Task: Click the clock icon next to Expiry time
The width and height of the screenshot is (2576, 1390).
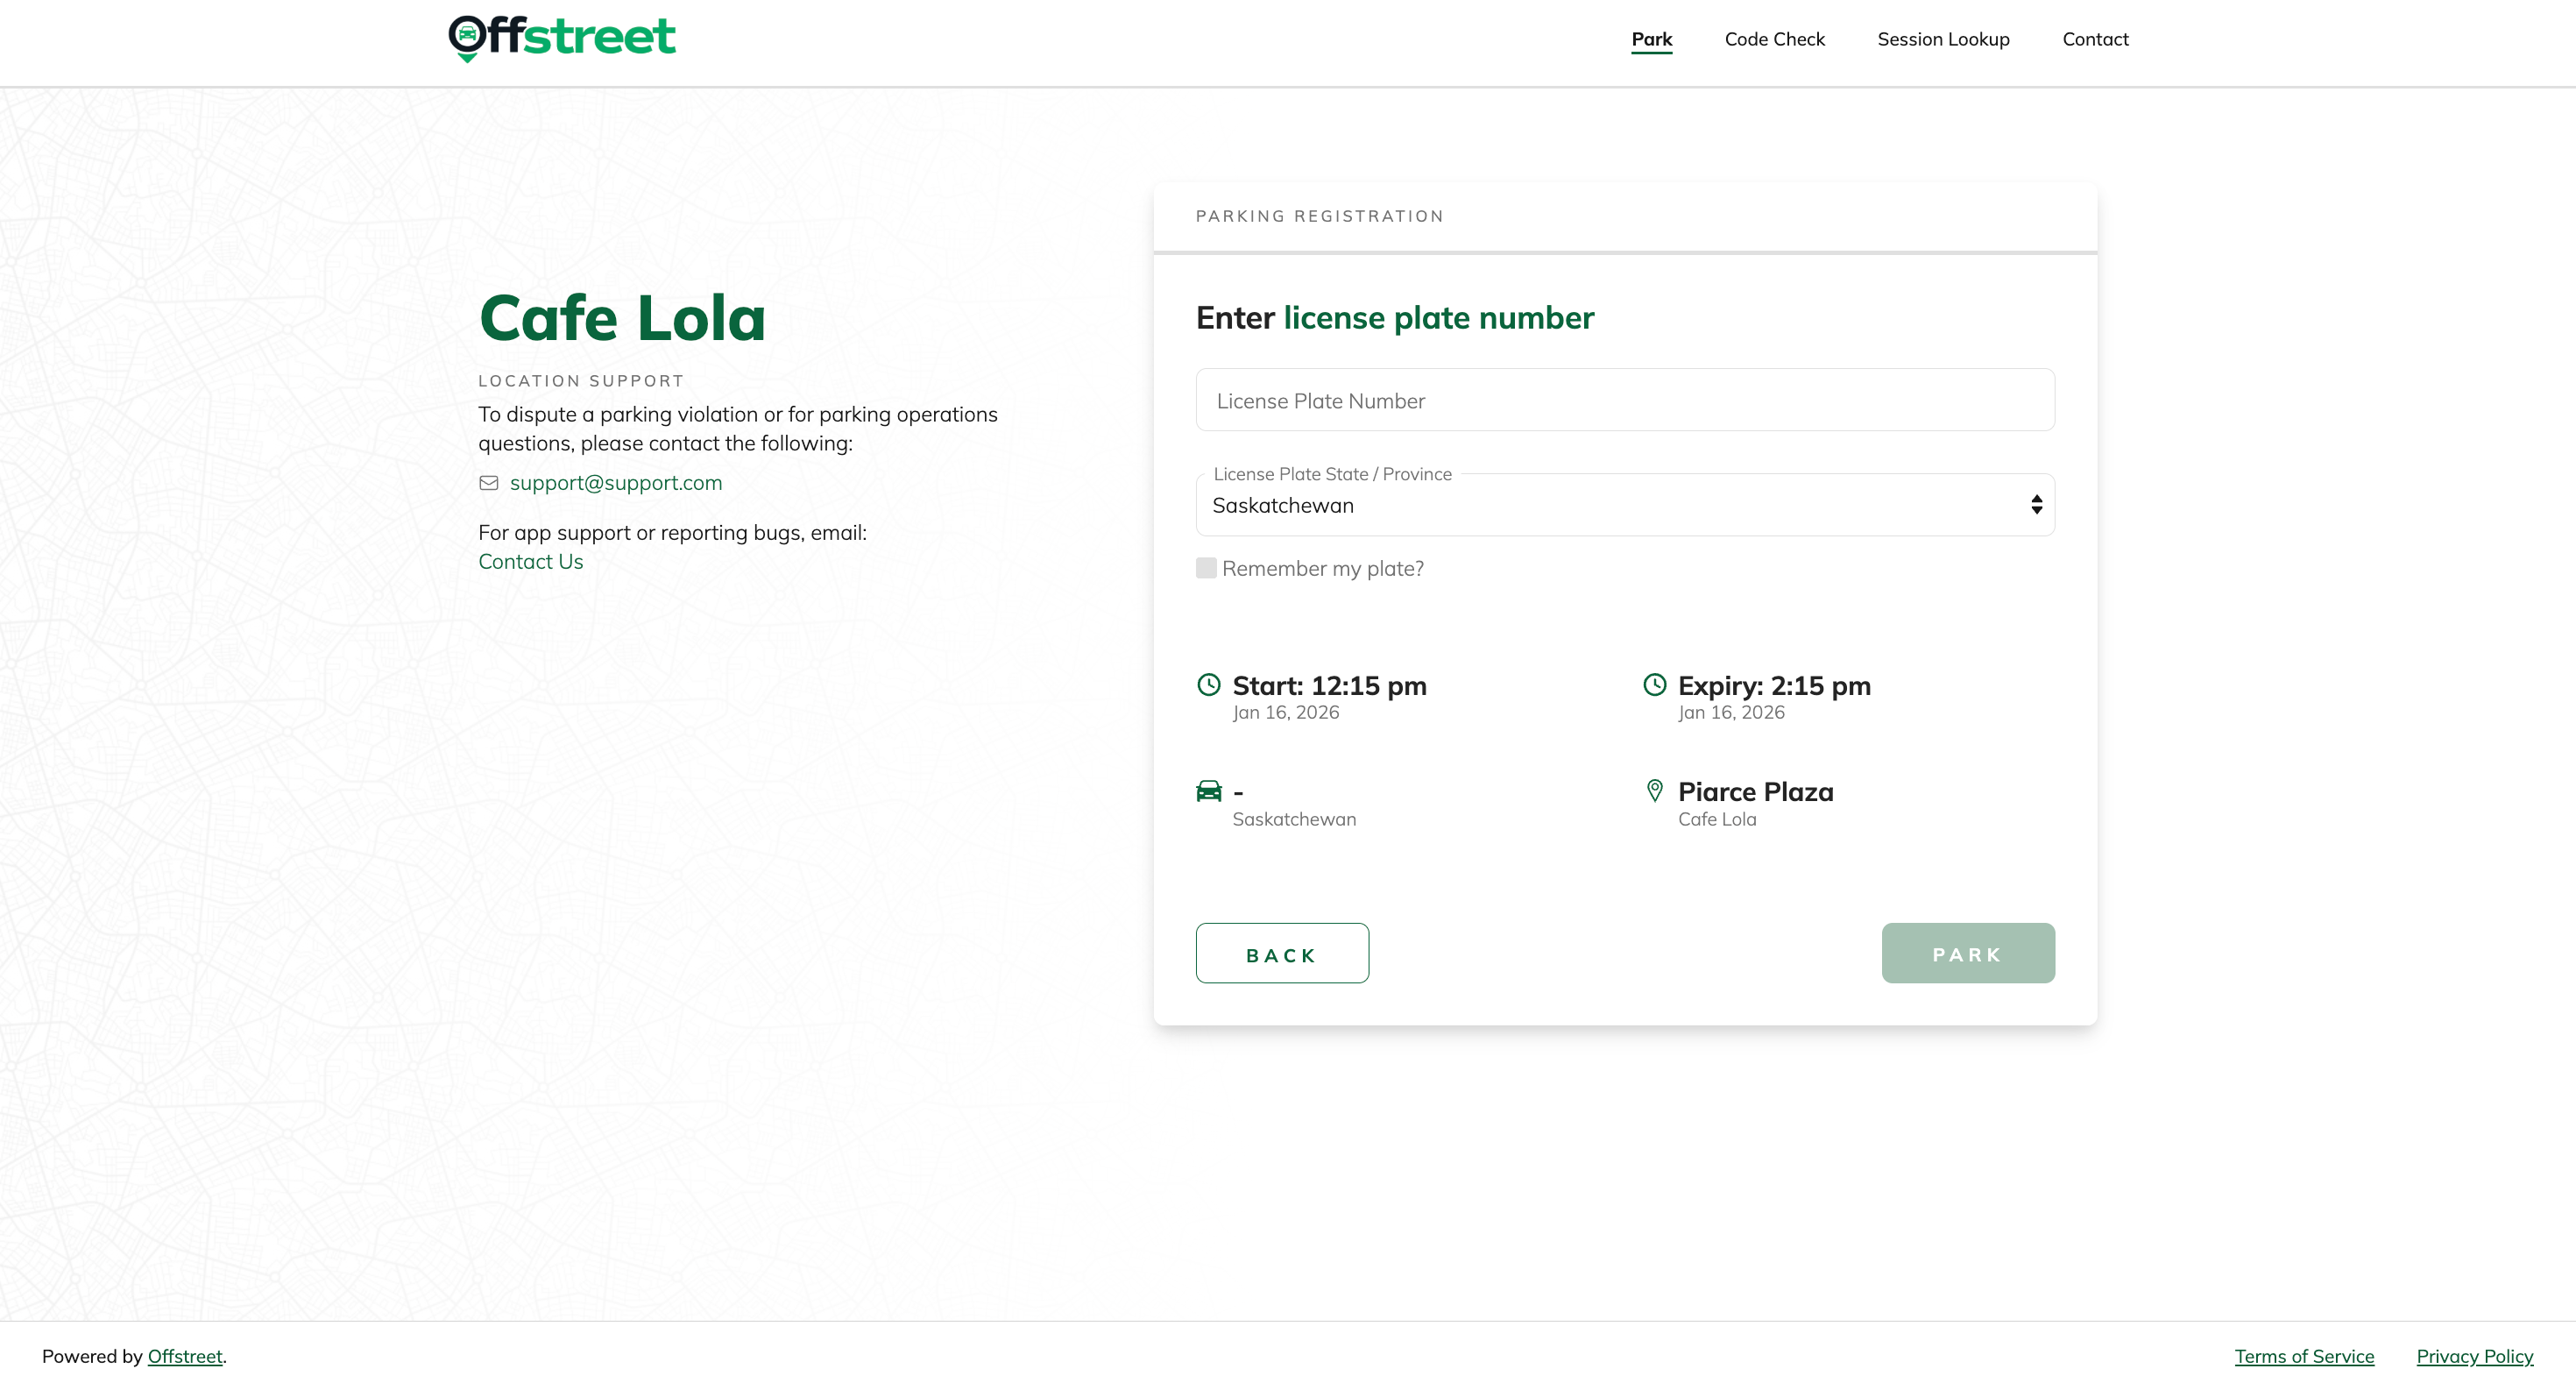Action: click(1655, 685)
